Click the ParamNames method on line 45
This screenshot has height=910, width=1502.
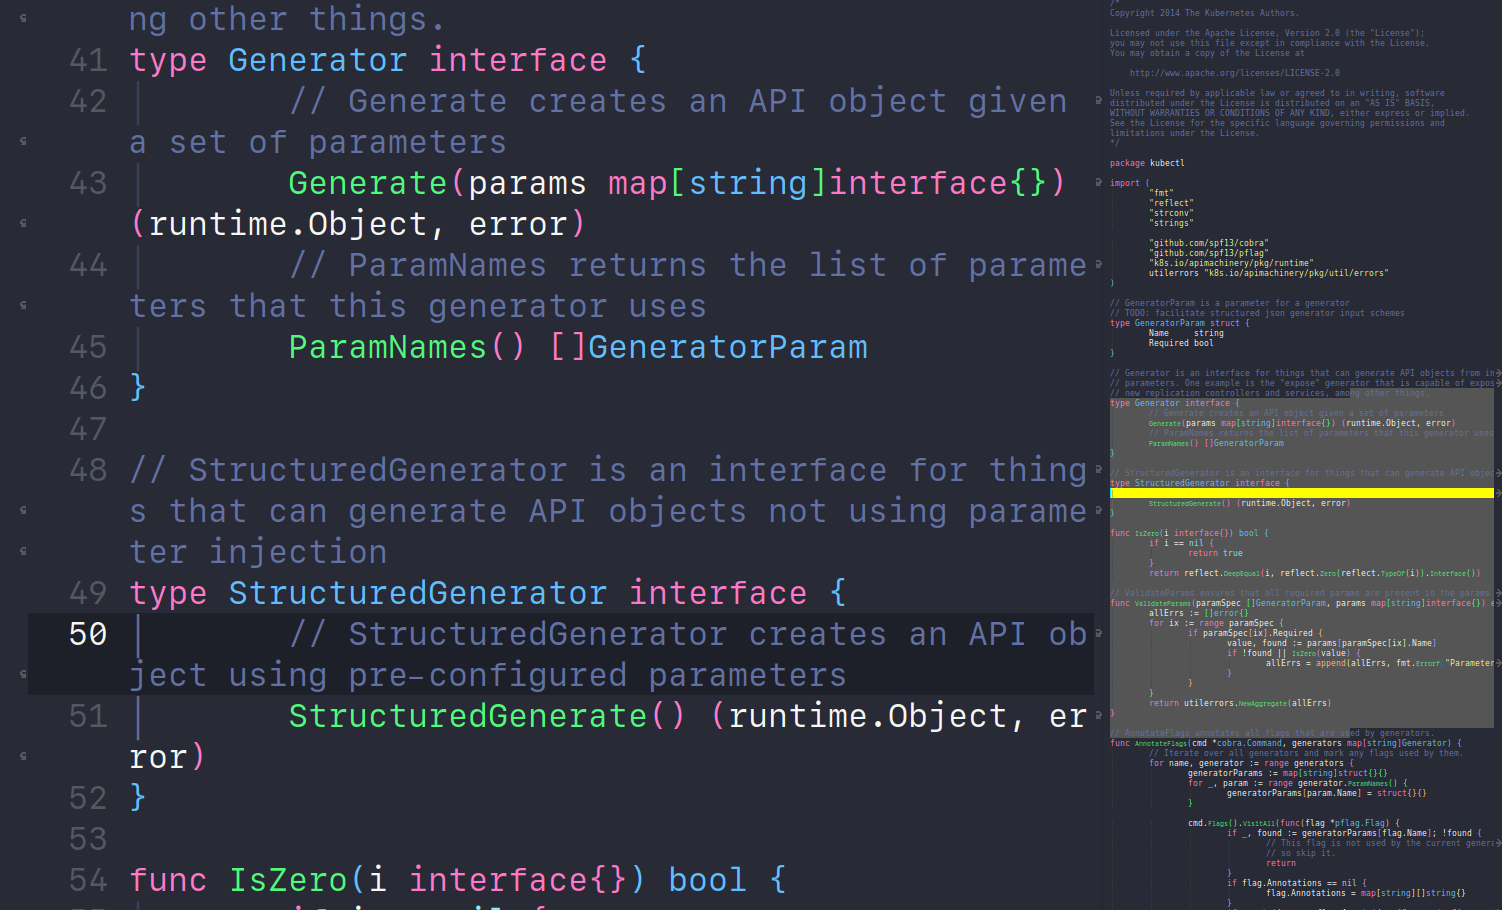click(388, 347)
